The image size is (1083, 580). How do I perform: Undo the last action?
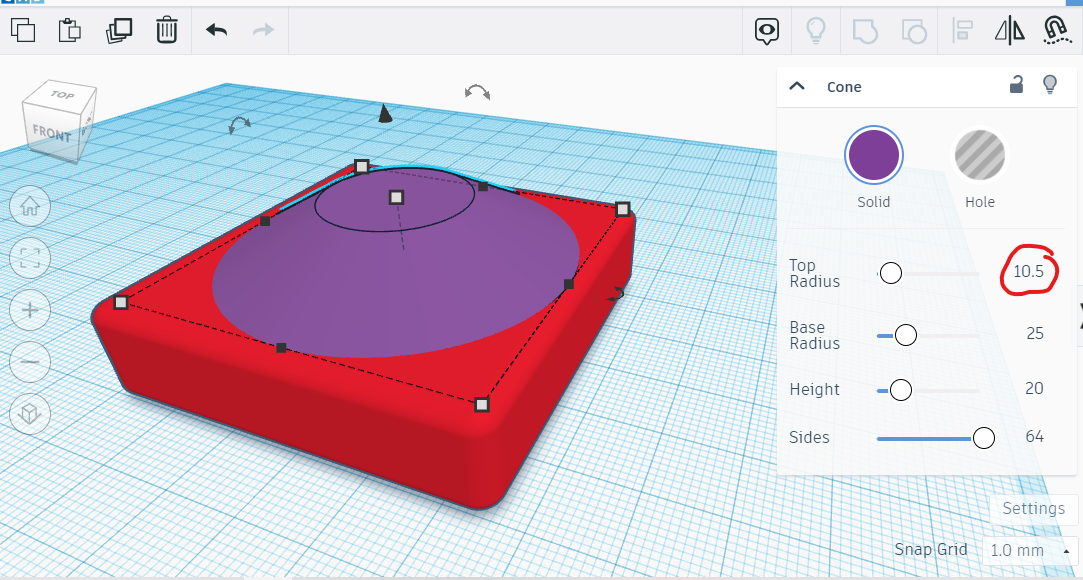[x=214, y=30]
